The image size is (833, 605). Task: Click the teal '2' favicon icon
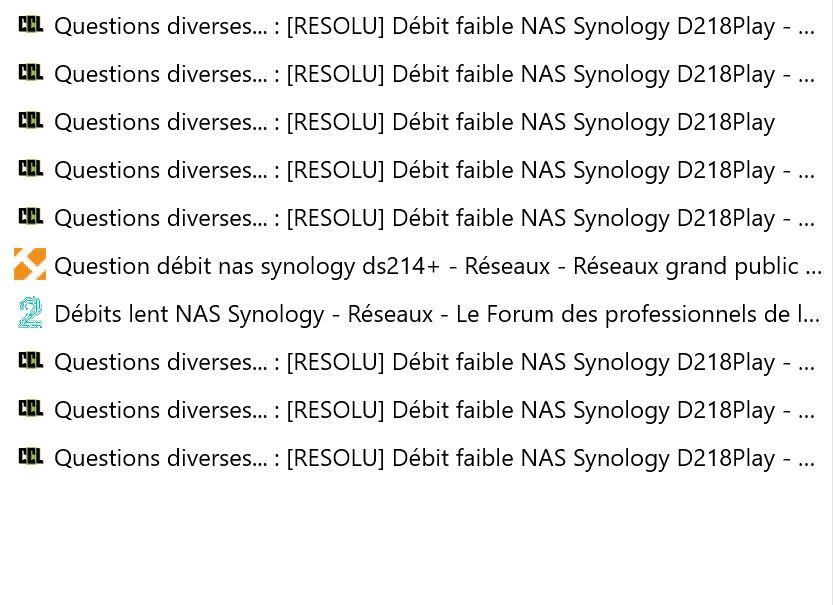30,312
